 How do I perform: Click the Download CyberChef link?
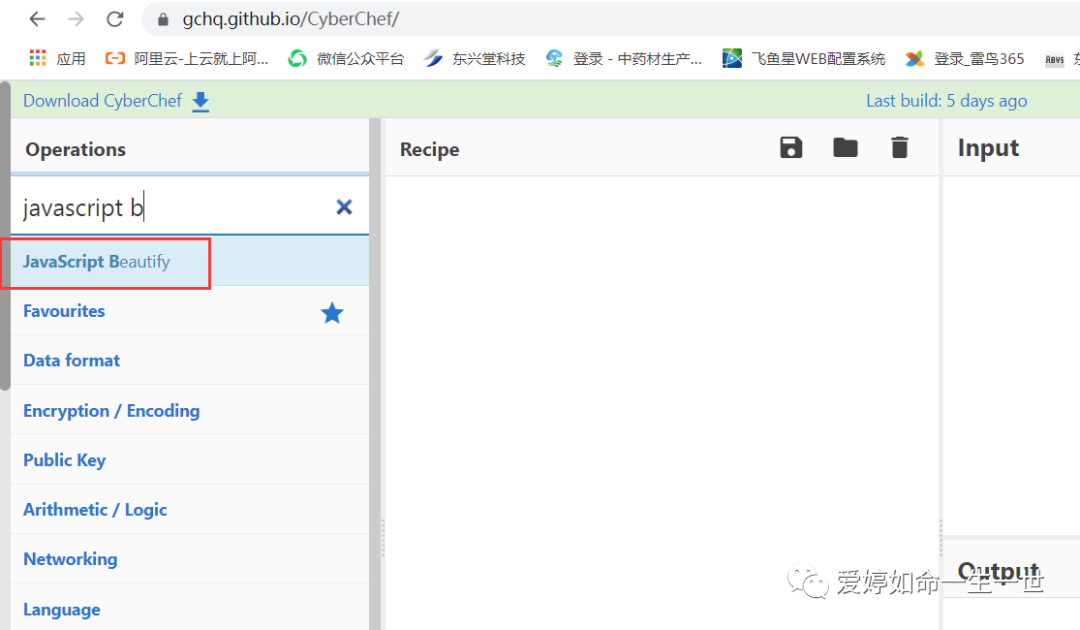tap(103, 101)
